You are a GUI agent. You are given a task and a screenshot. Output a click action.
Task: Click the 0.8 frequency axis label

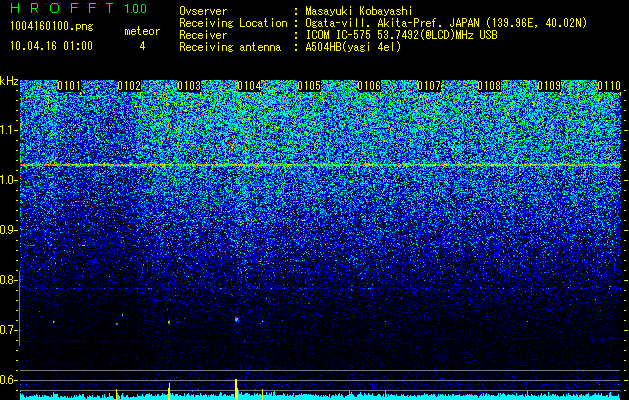pyautogui.click(x=8, y=280)
